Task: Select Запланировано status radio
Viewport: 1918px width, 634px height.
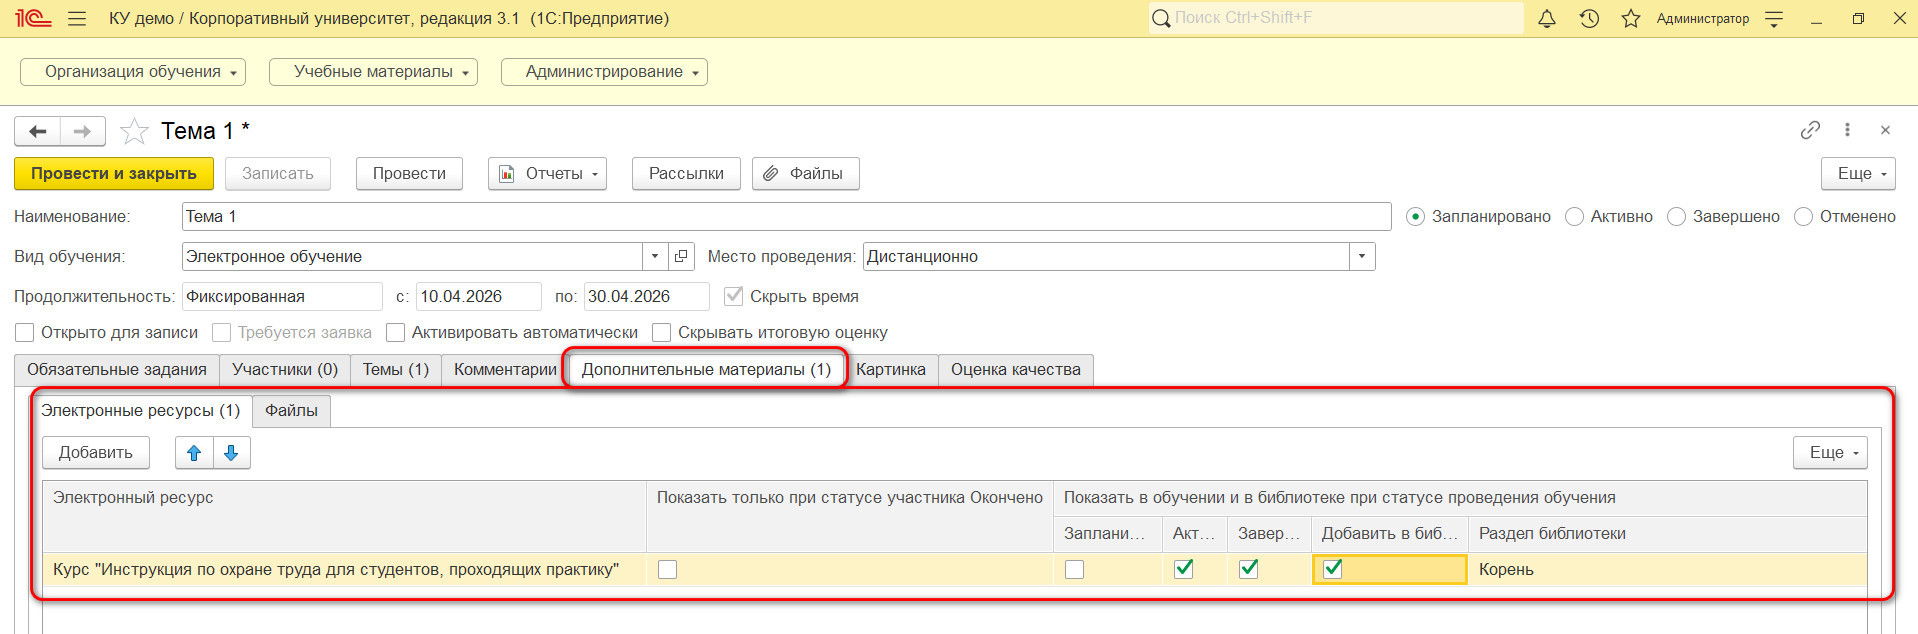Action: coord(1415,217)
